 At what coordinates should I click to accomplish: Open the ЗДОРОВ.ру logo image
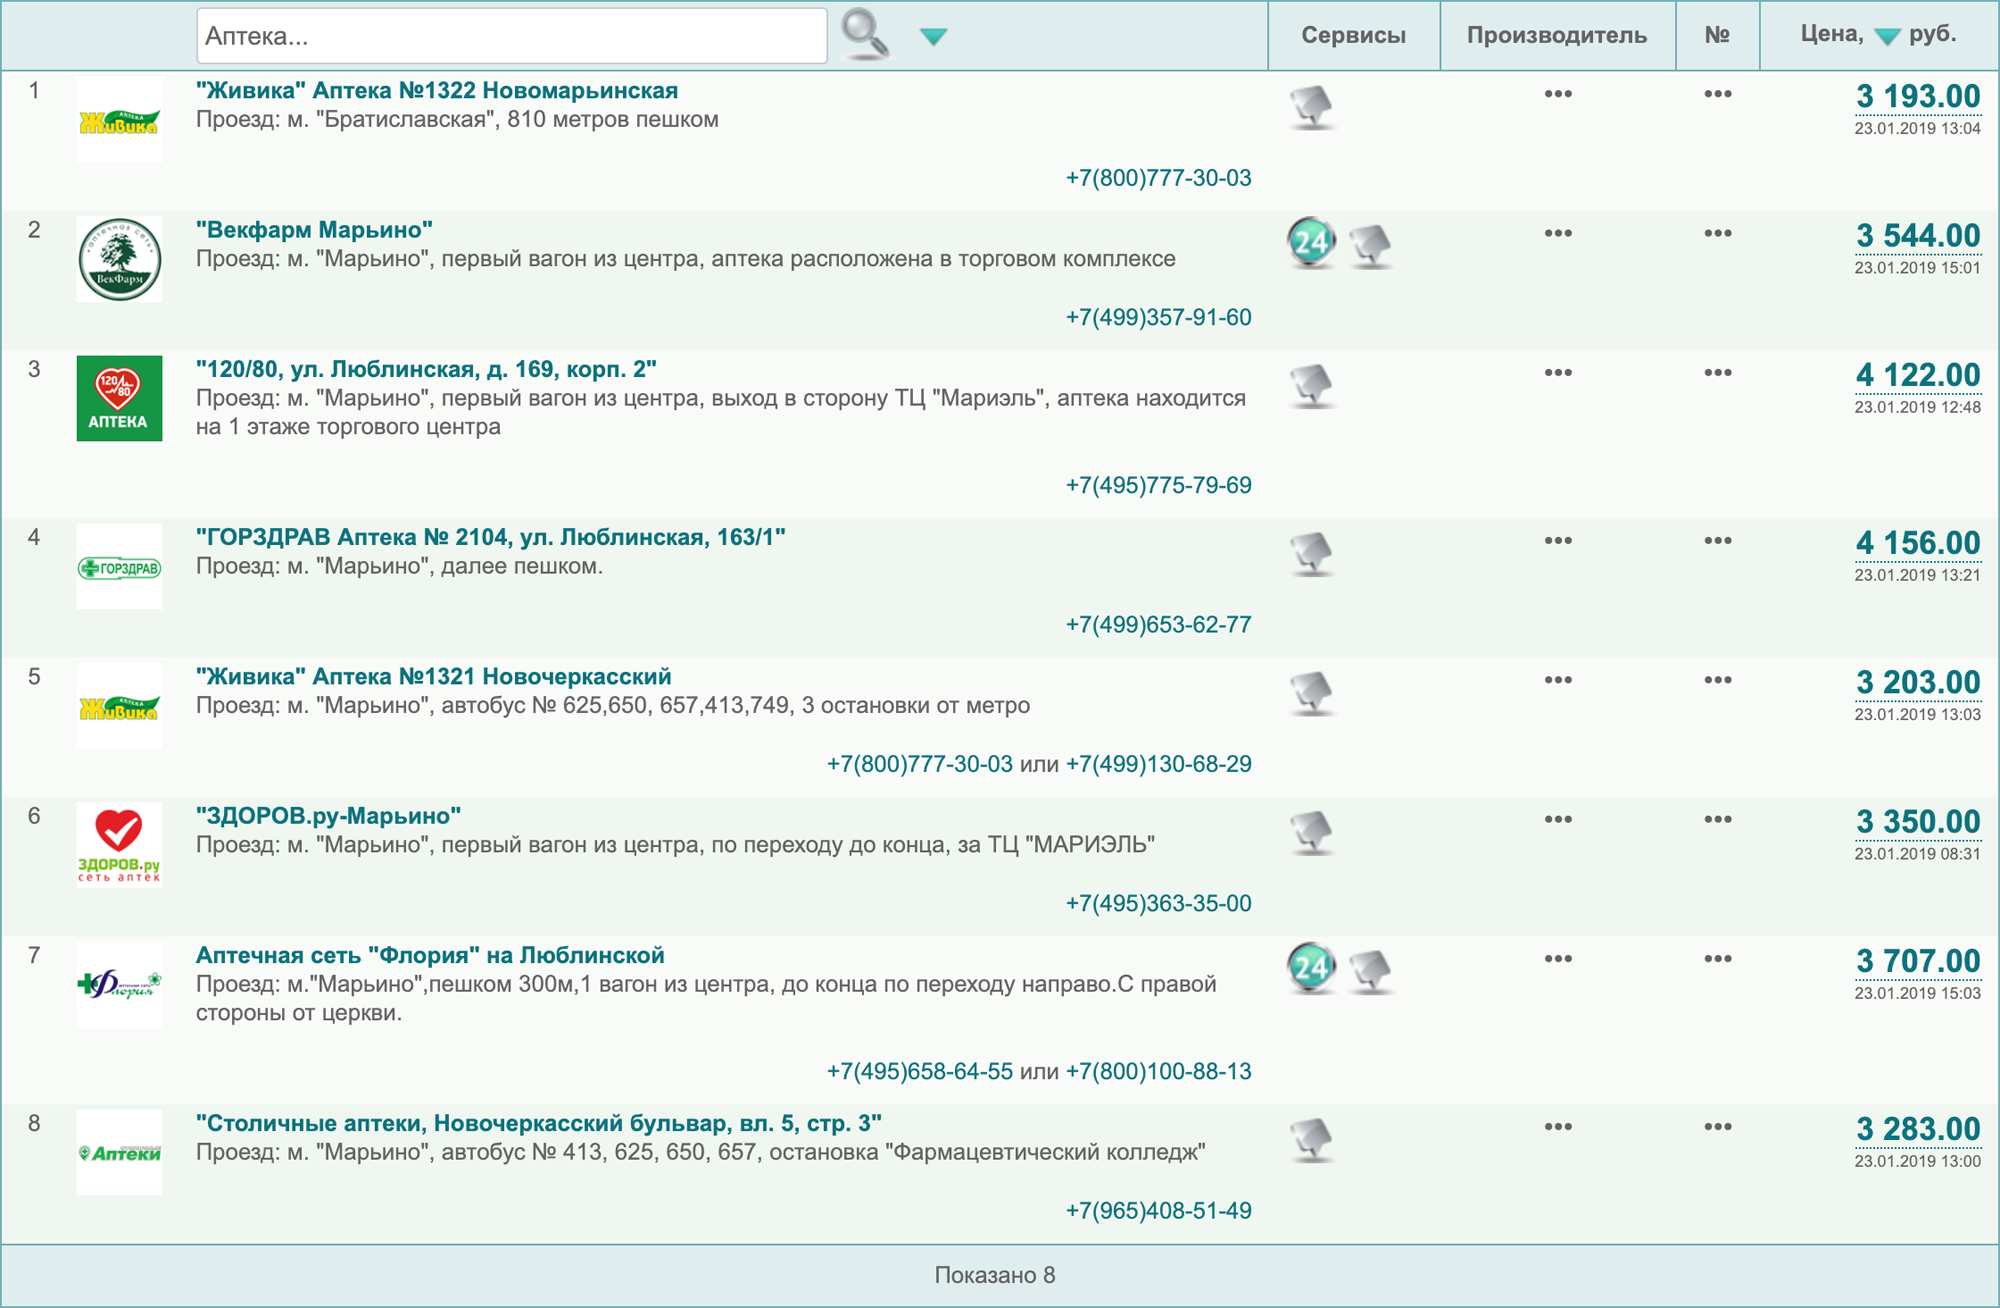click(119, 845)
